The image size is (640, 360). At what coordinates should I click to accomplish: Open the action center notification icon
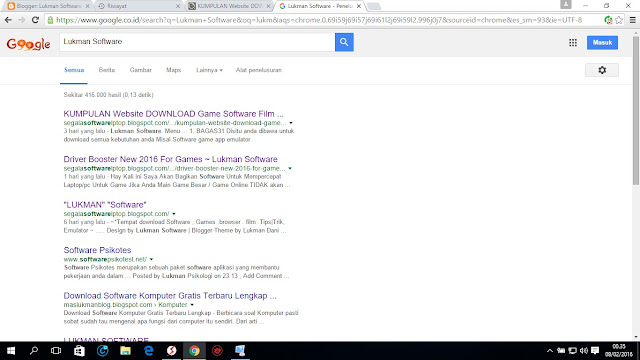[x=595, y=351]
